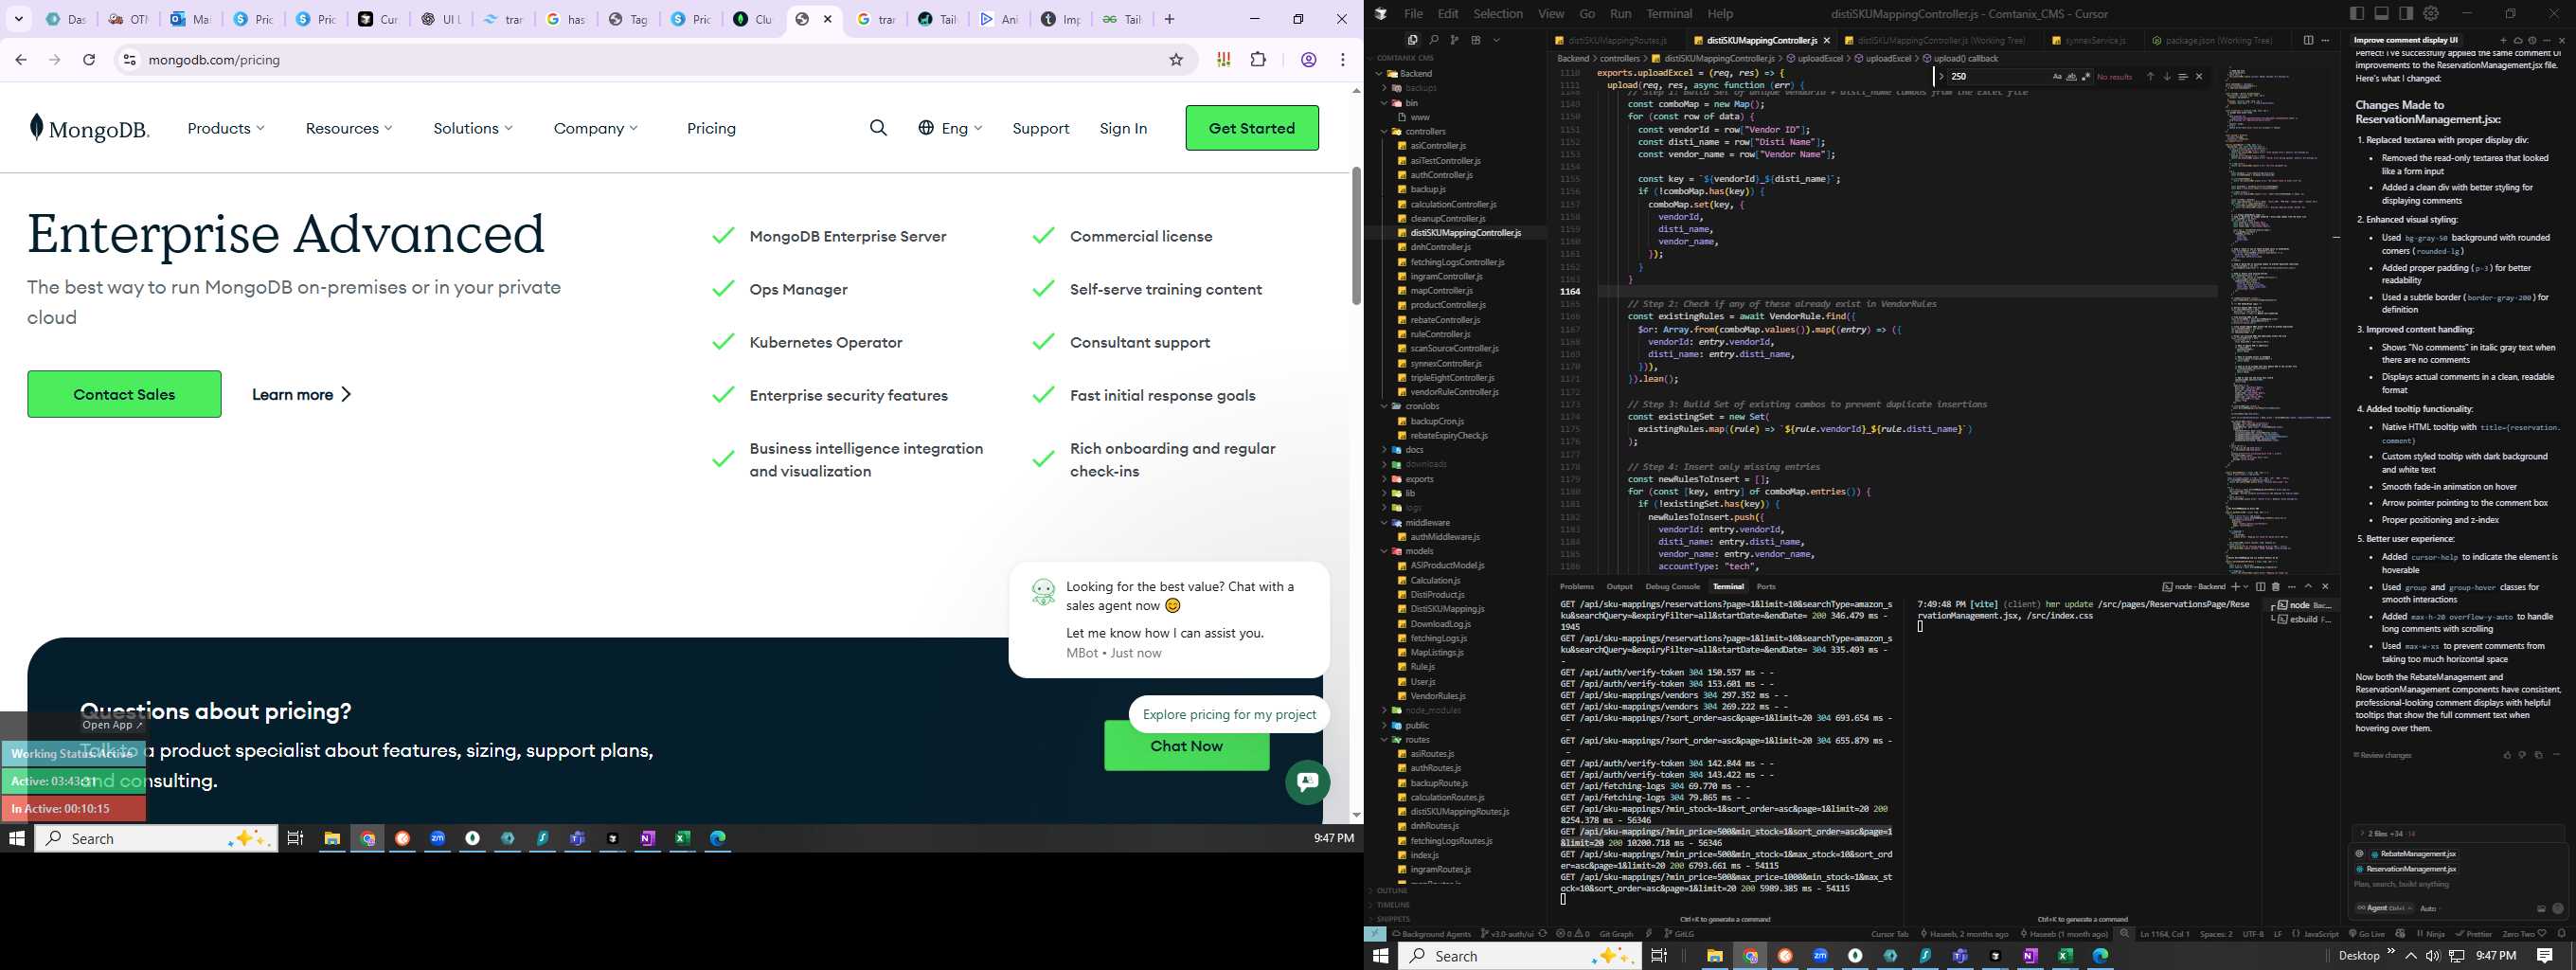Open Source Control icon in Cursor sidebar
This screenshot has height=970, width=2576.
pos(1455,41)
